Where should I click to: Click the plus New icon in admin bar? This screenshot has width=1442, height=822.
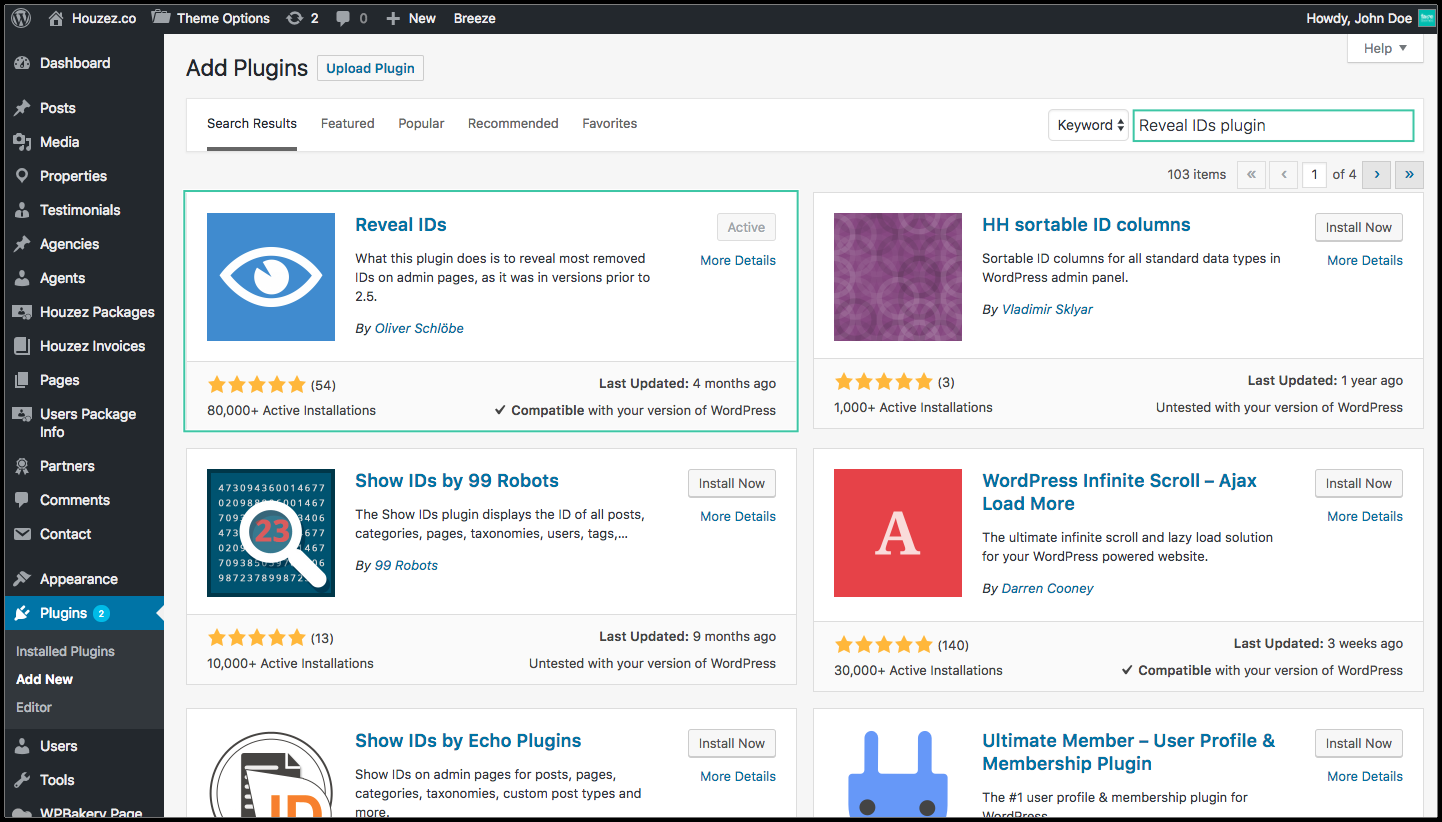coord(393,18)
